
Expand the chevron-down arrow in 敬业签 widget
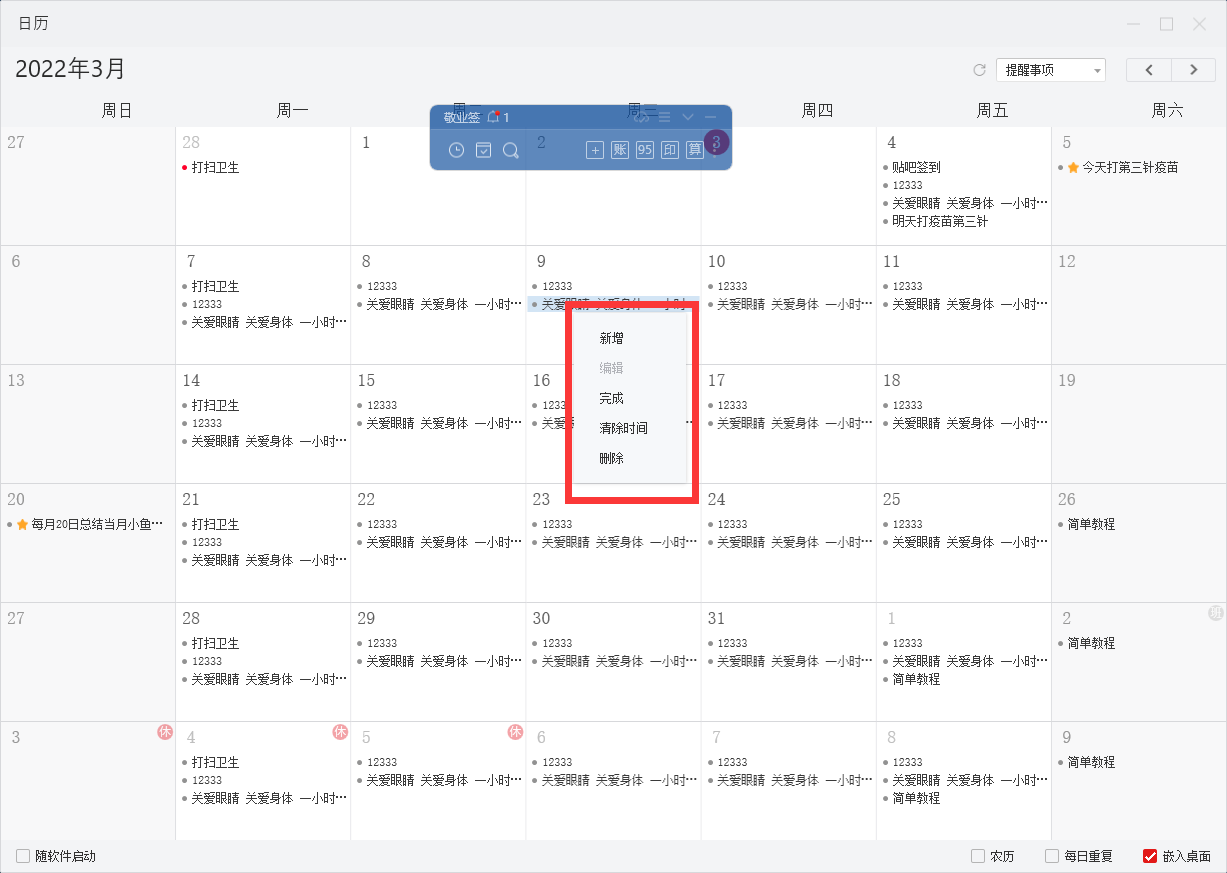pyautogui.click(x=687, y=117)
